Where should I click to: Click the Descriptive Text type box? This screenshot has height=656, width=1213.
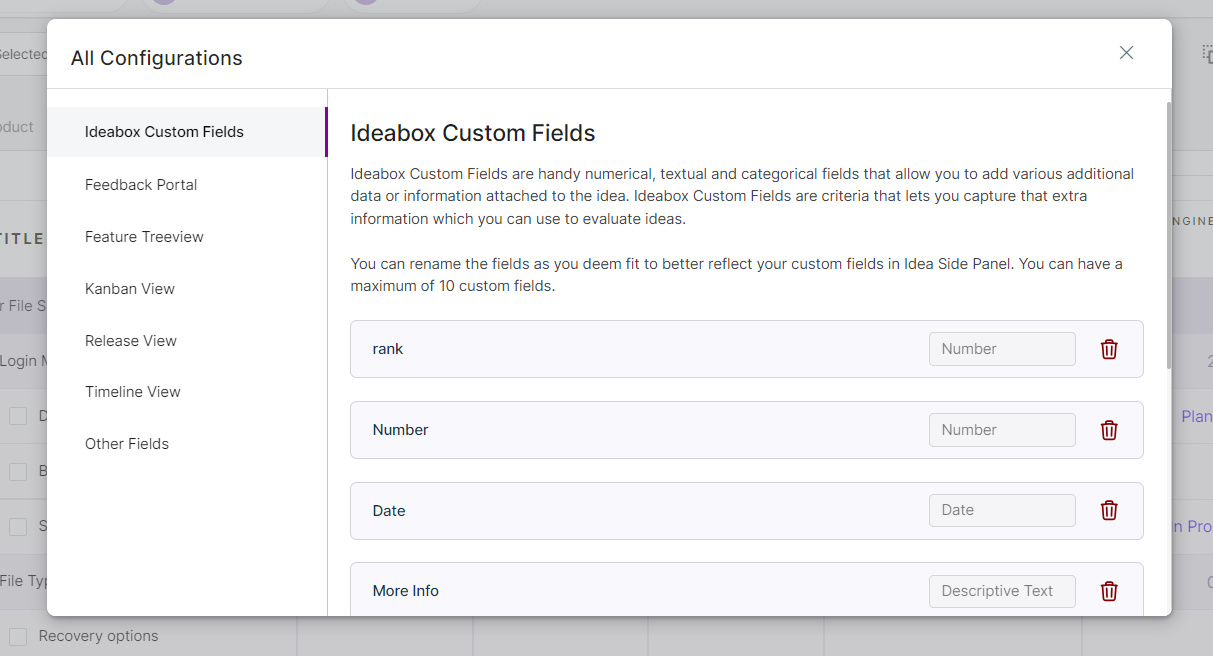[1001, 591]
